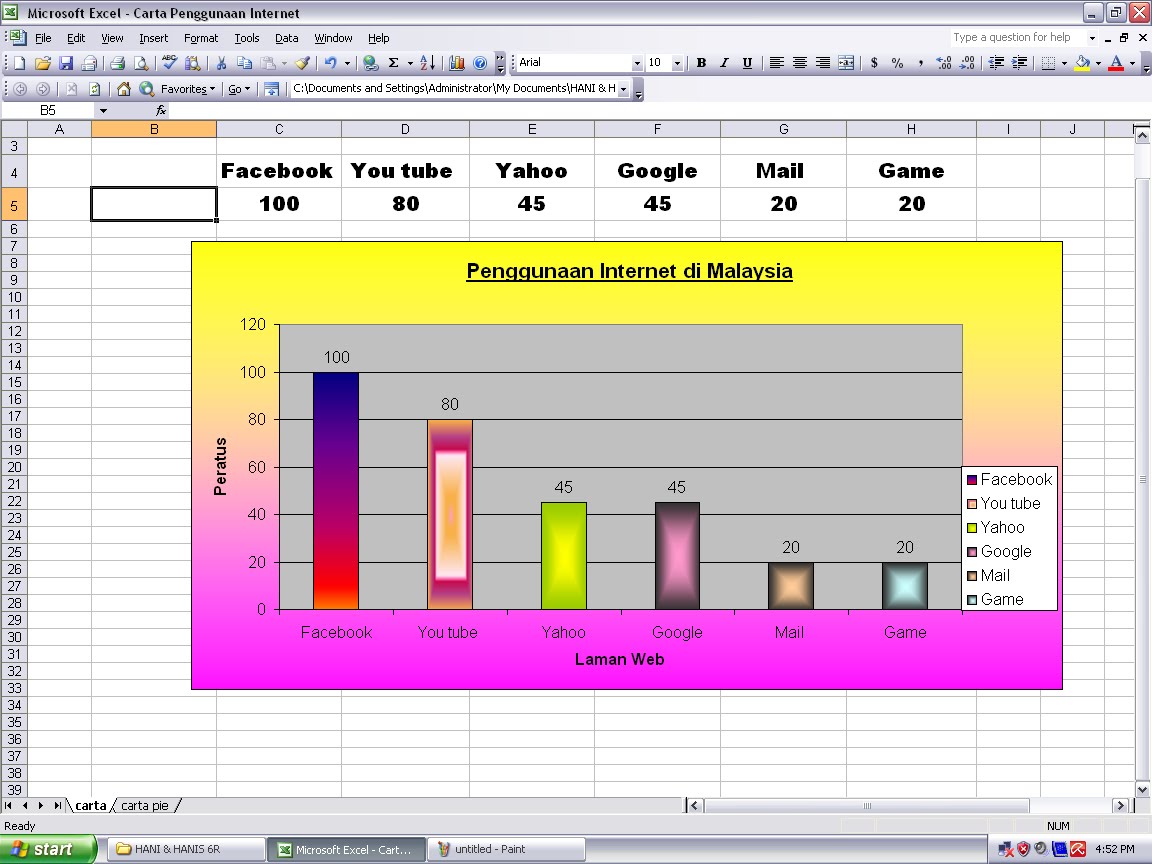Open the Font name dropdown
Viewport: 1152px width, 864px height.
pos(637,63)
